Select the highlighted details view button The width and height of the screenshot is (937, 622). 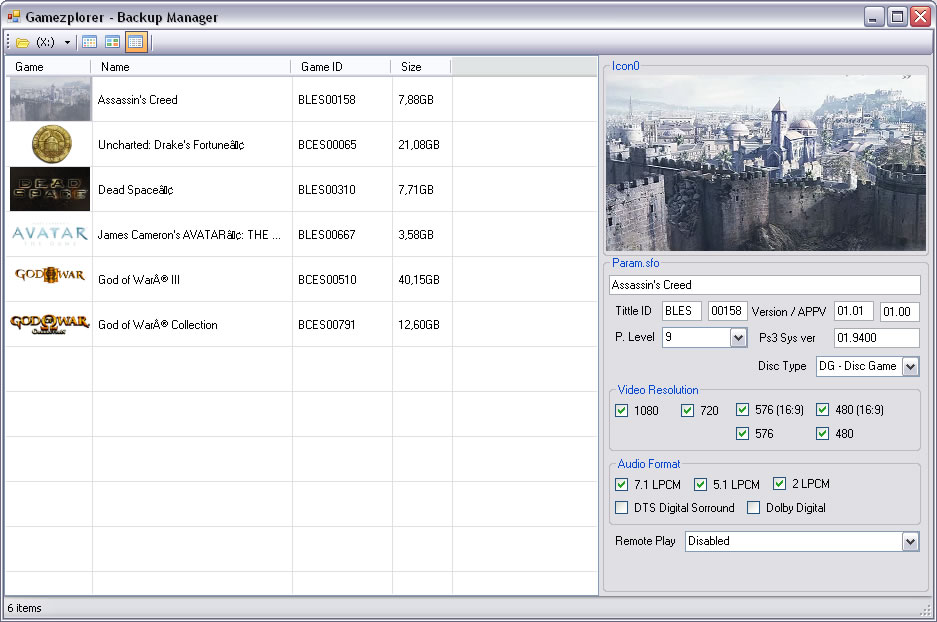click(135, 42)
